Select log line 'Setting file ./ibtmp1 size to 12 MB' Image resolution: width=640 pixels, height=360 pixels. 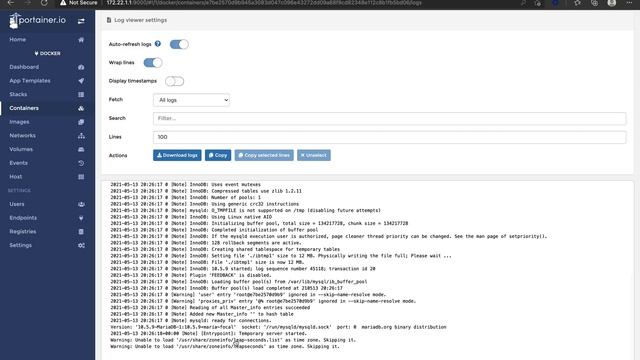pos(281,256)
